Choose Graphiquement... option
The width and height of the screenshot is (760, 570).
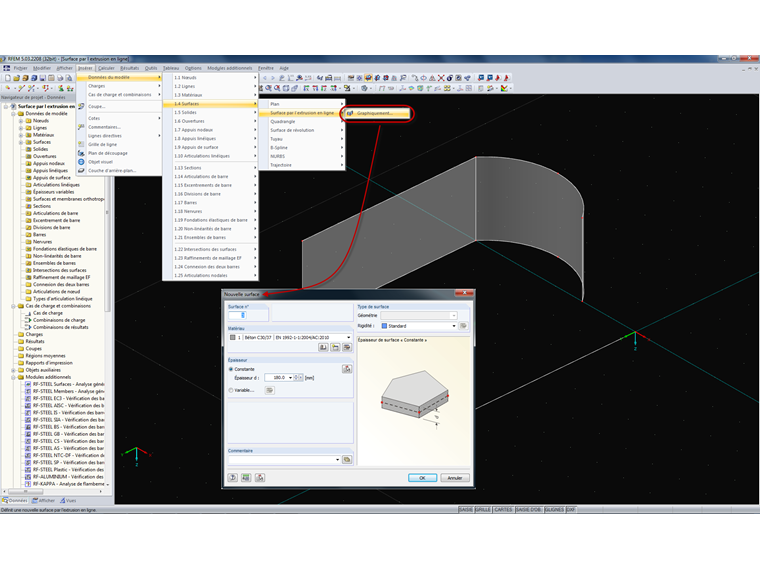point(377,113)
